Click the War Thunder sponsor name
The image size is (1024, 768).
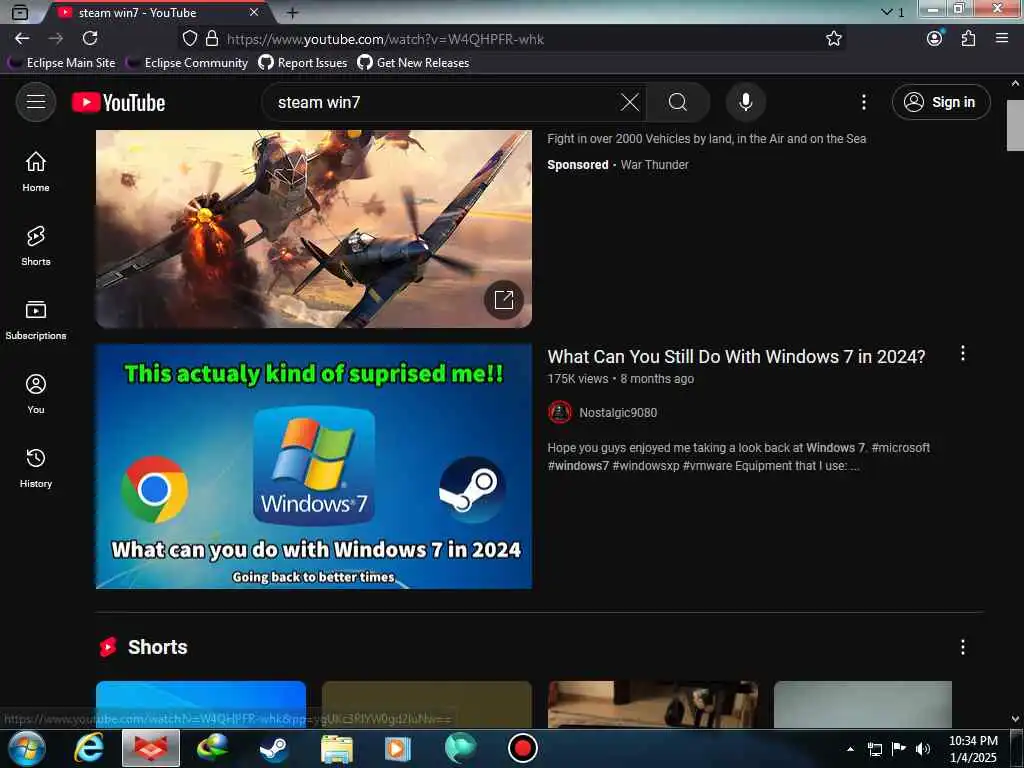tap(654, 165)
